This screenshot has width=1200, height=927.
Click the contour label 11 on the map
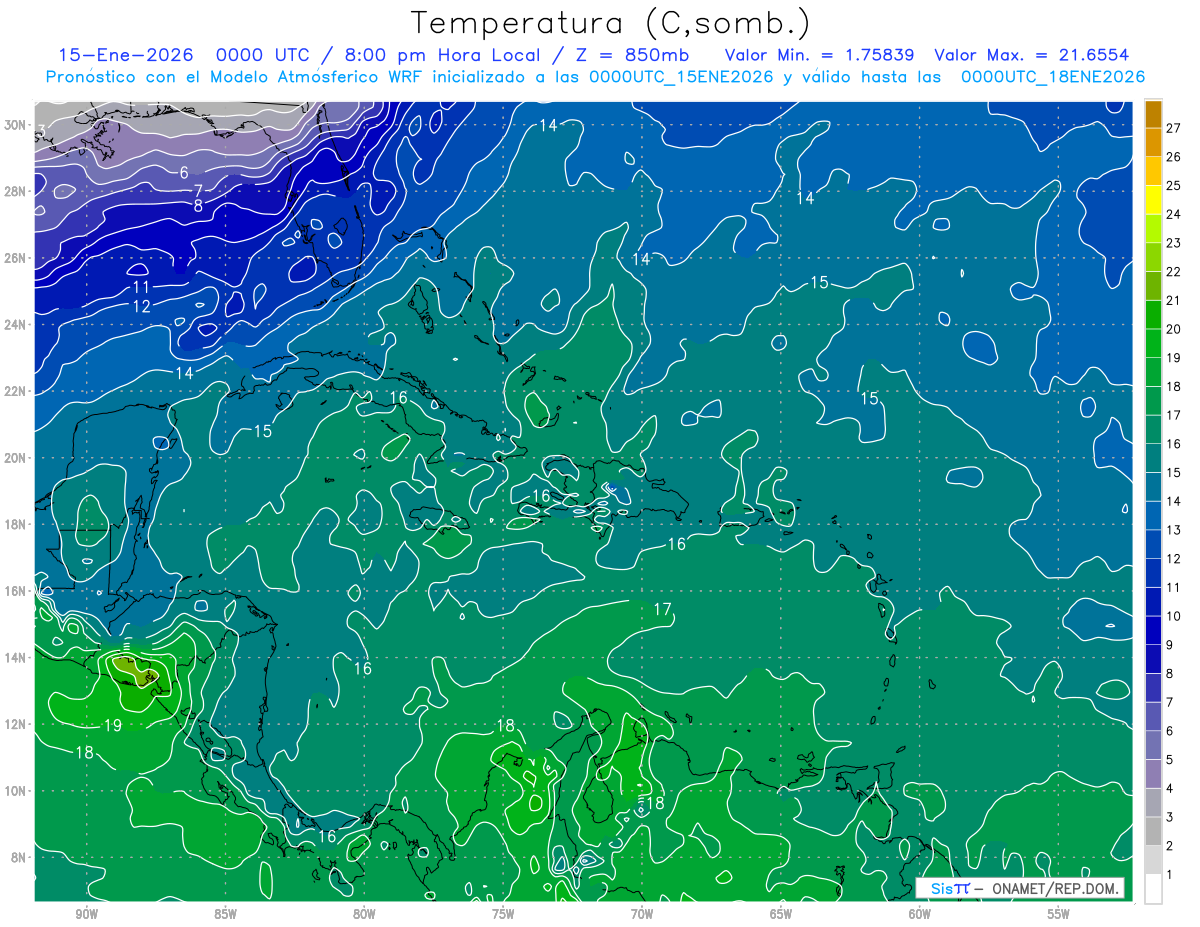141,288
